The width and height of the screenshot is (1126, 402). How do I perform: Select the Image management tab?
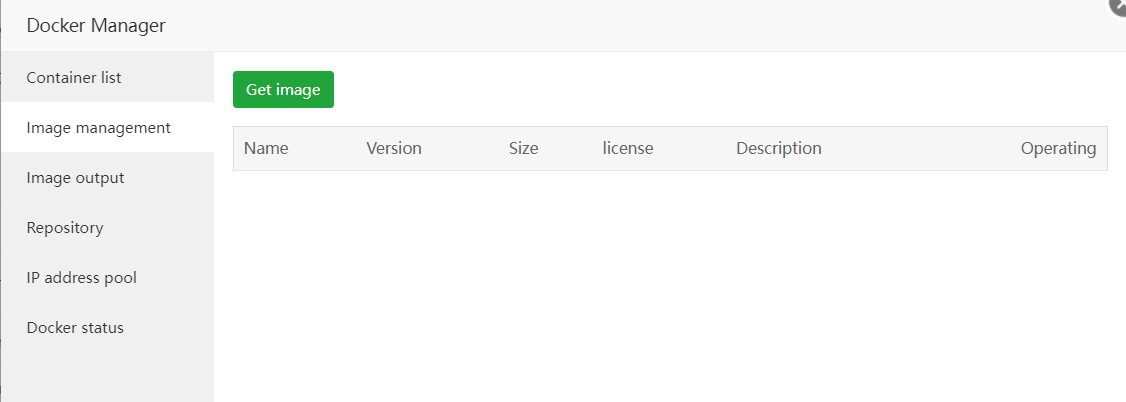pos(98,128)
